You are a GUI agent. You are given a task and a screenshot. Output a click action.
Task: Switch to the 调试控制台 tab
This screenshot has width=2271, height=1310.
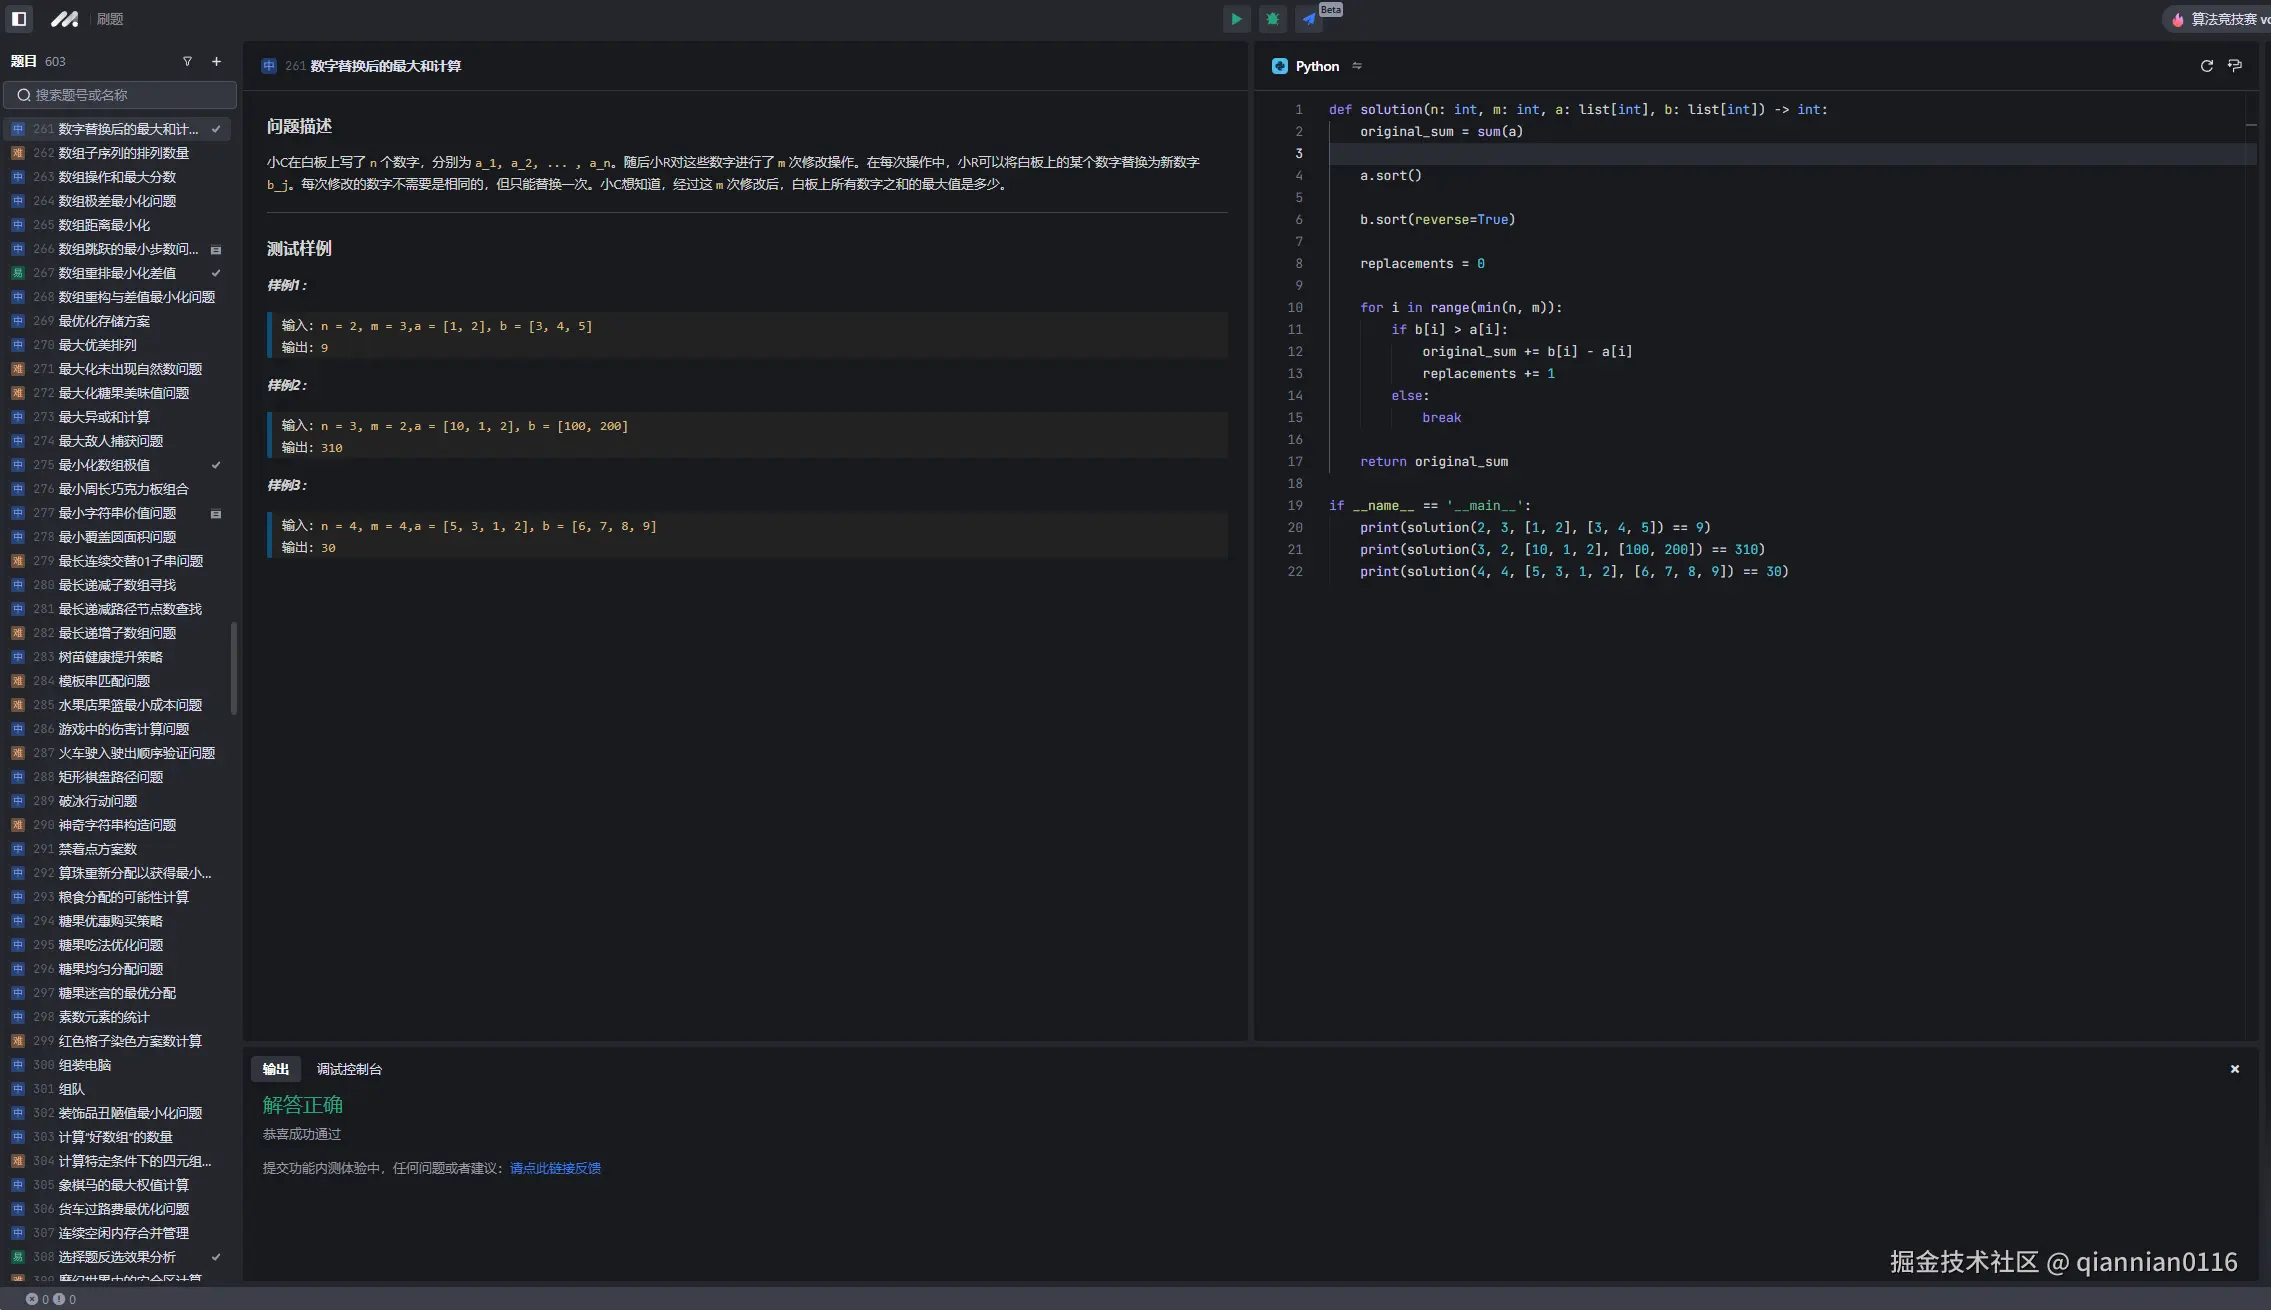pyautogui.click(x=349, y=1069)
